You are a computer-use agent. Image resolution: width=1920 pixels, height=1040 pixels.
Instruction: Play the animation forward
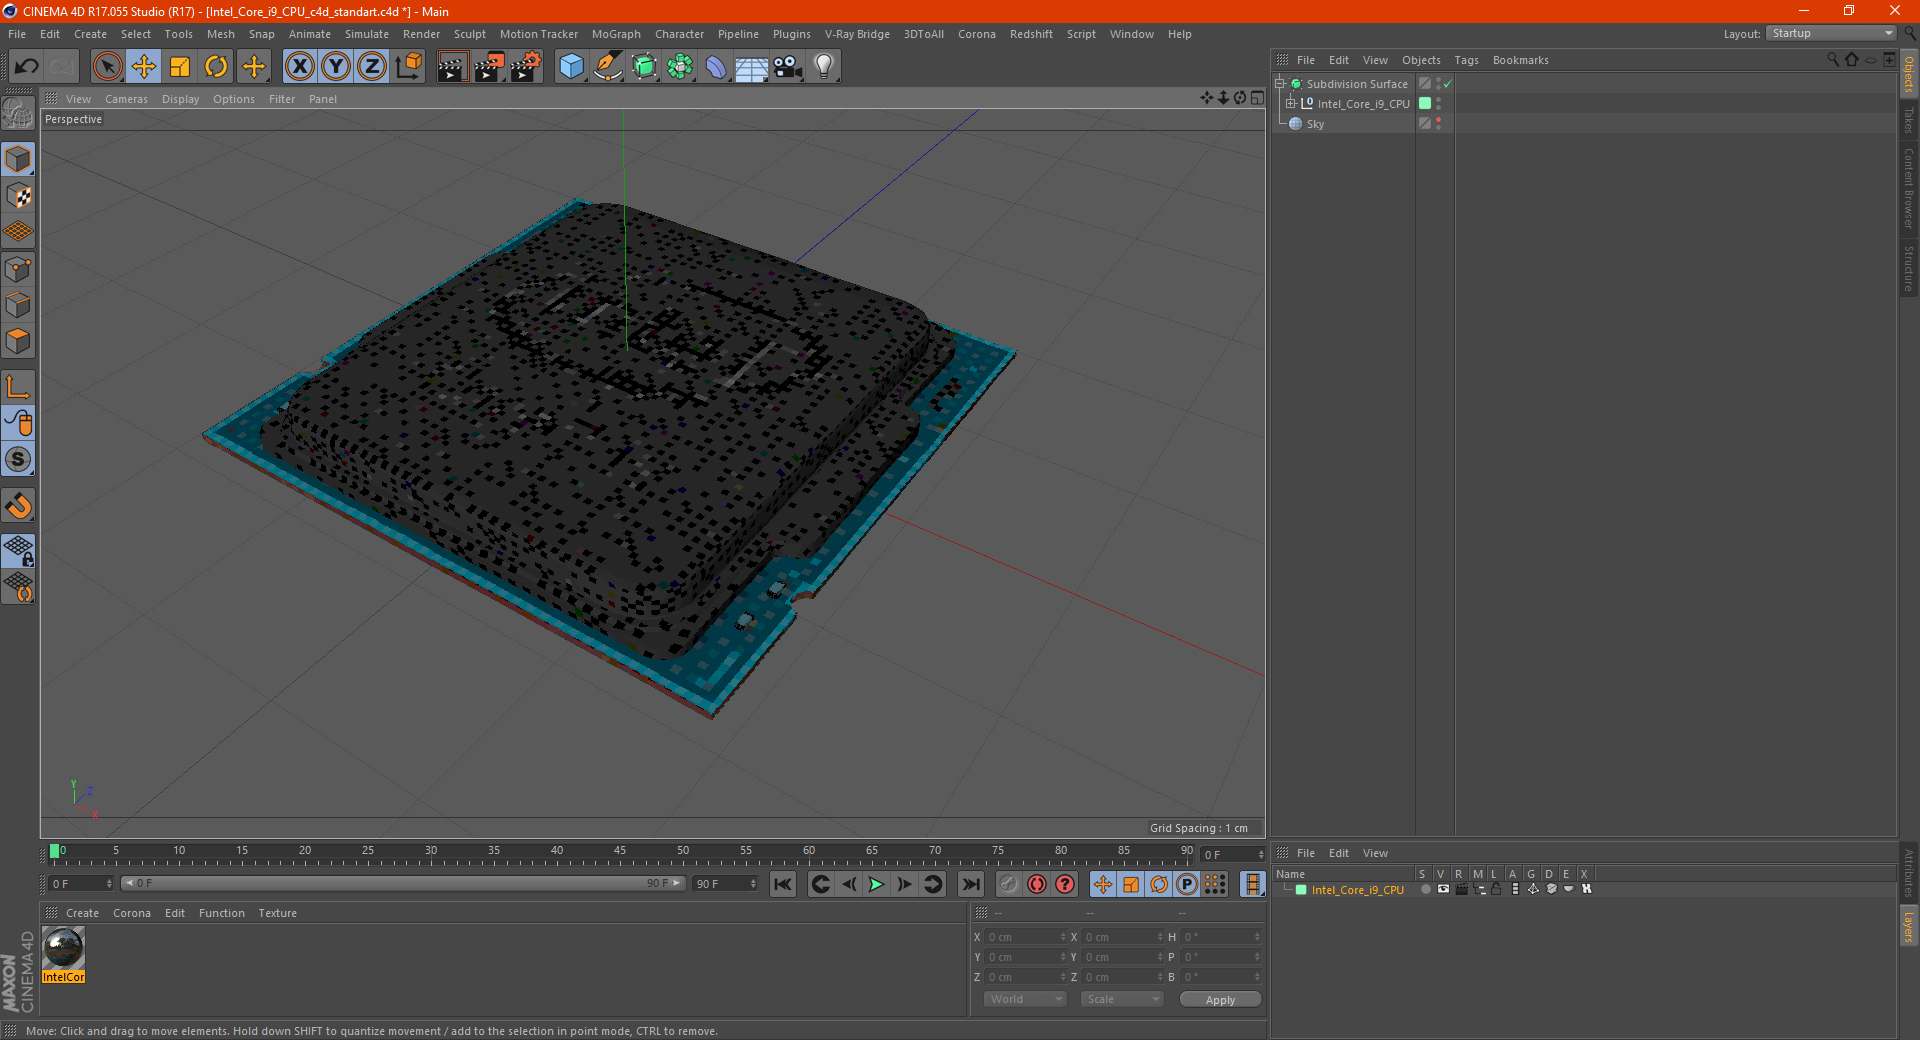coord(876,884)
